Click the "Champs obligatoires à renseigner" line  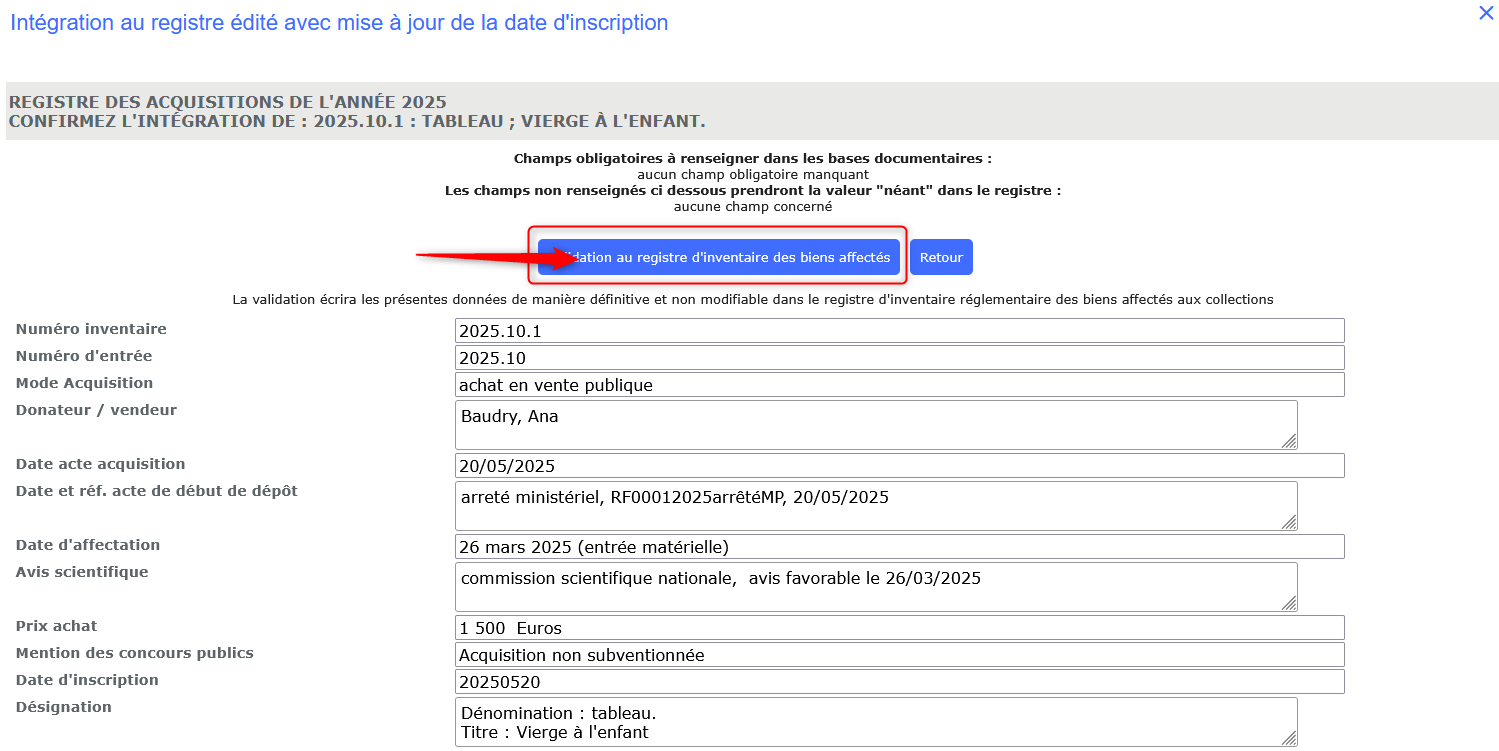click(x=753, y=159)
